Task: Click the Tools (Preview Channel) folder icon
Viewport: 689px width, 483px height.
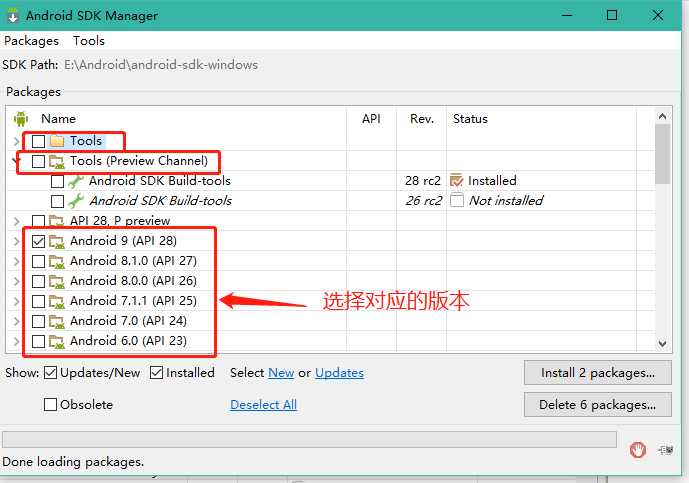Action: click(57, 161)
